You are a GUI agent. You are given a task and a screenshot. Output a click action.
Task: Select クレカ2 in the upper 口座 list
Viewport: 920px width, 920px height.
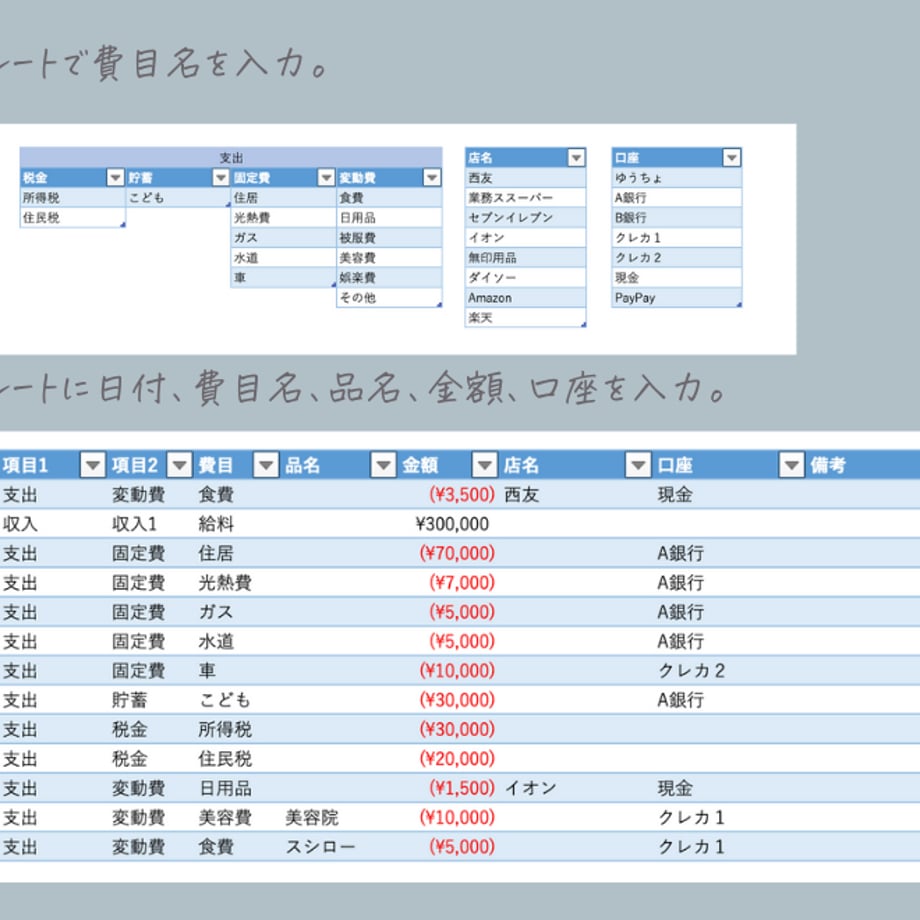pos(677,258)
